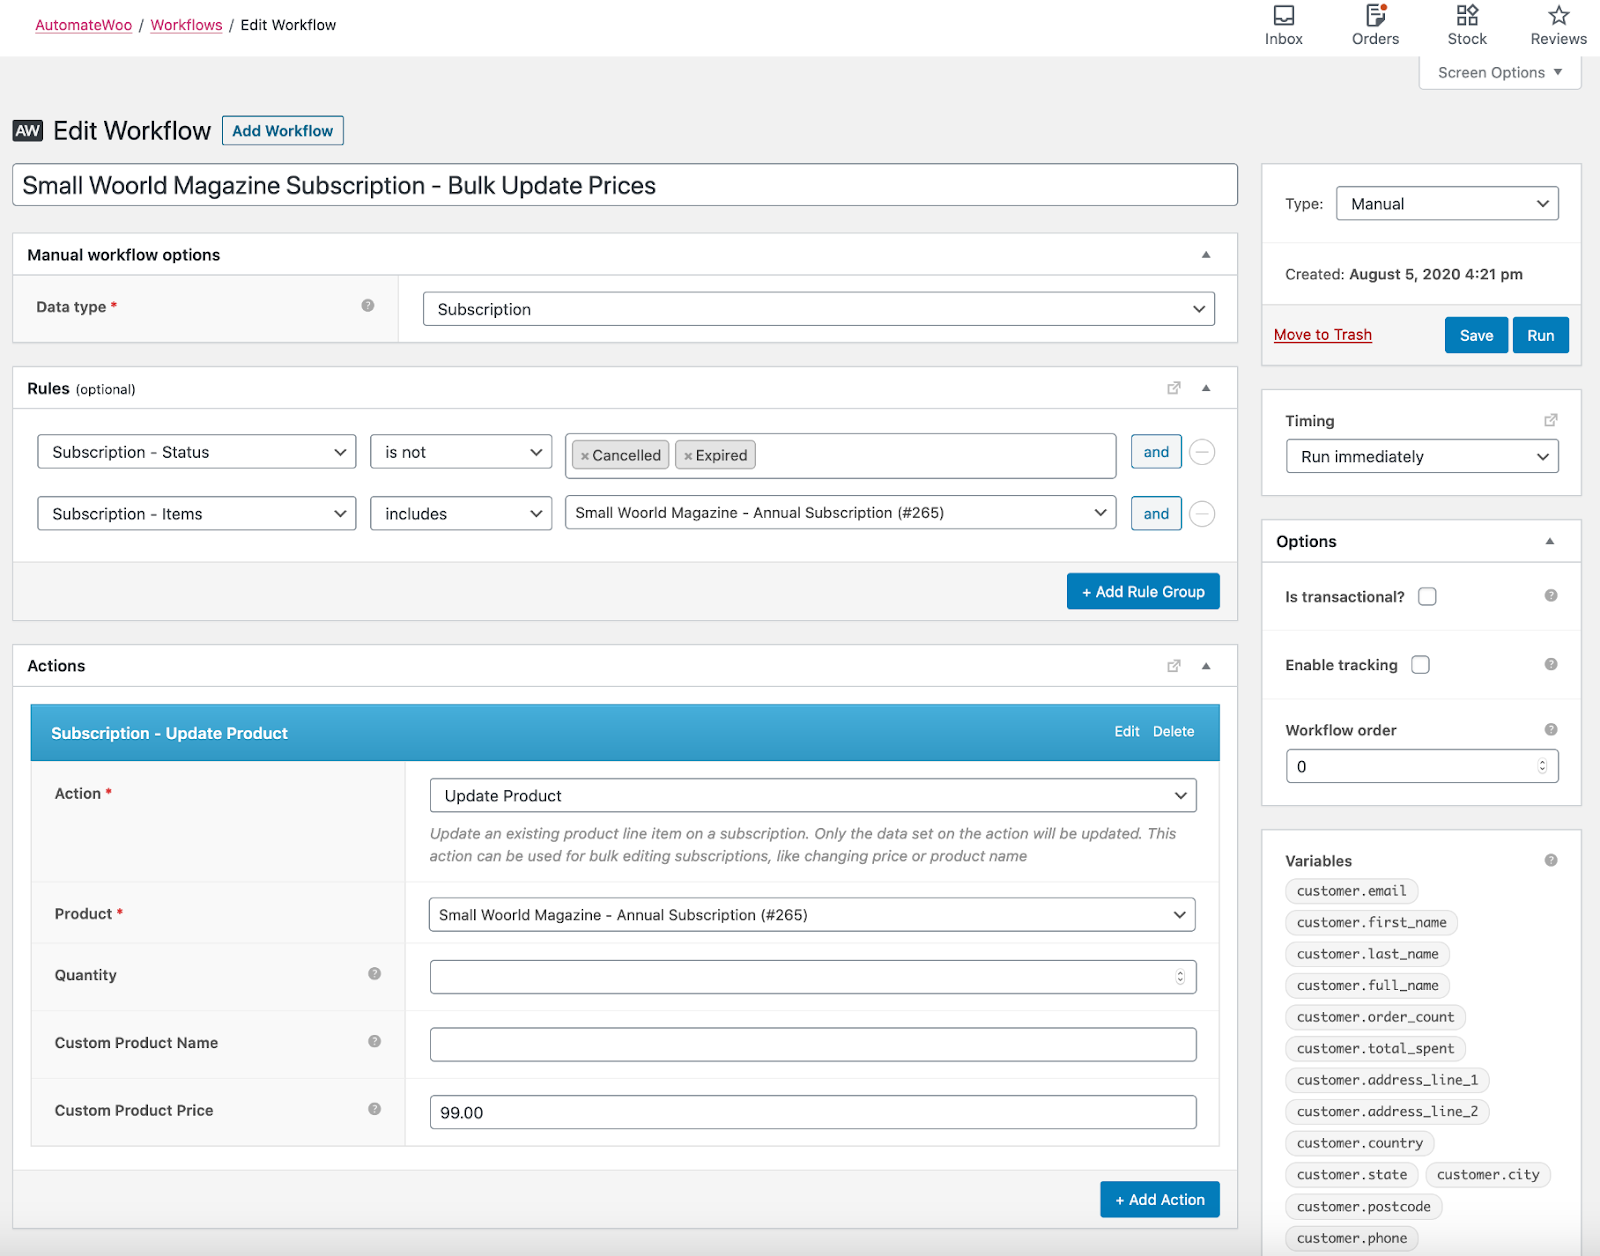The image size is (1600, 1256).
Task: Click the Add Action button
Action: pyautogui.click(x=1160, y=1200)
